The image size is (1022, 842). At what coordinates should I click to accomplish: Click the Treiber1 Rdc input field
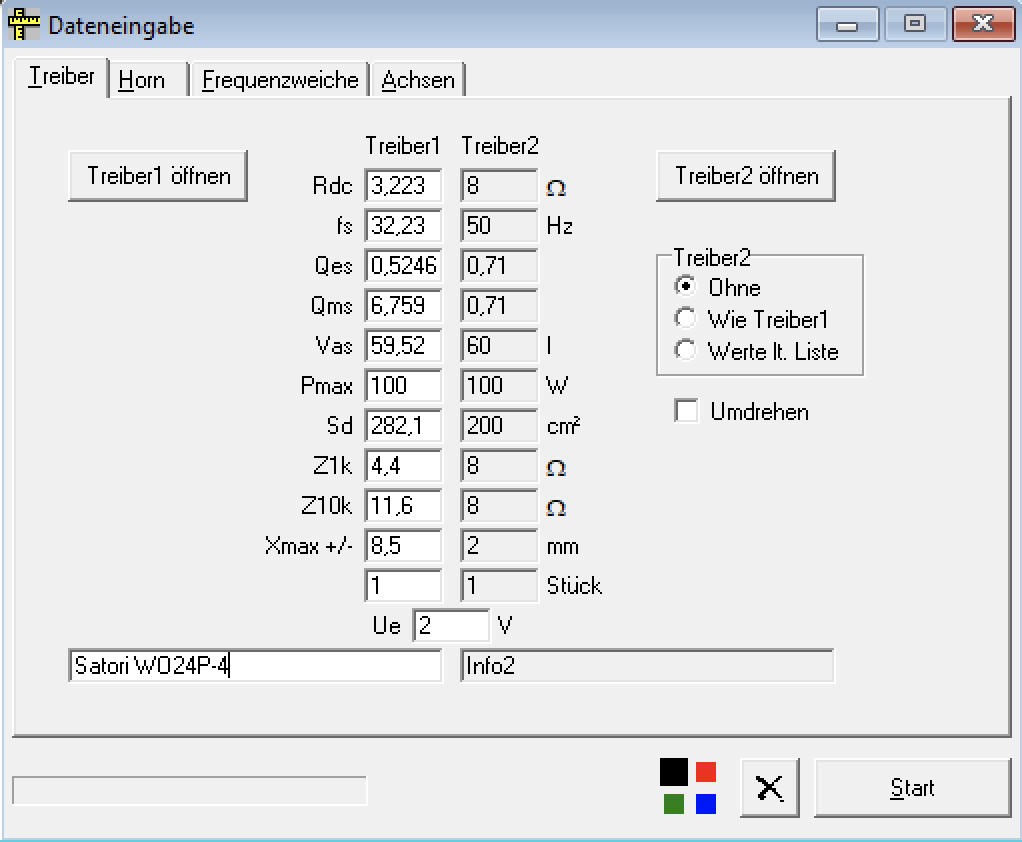click(403, 186)
